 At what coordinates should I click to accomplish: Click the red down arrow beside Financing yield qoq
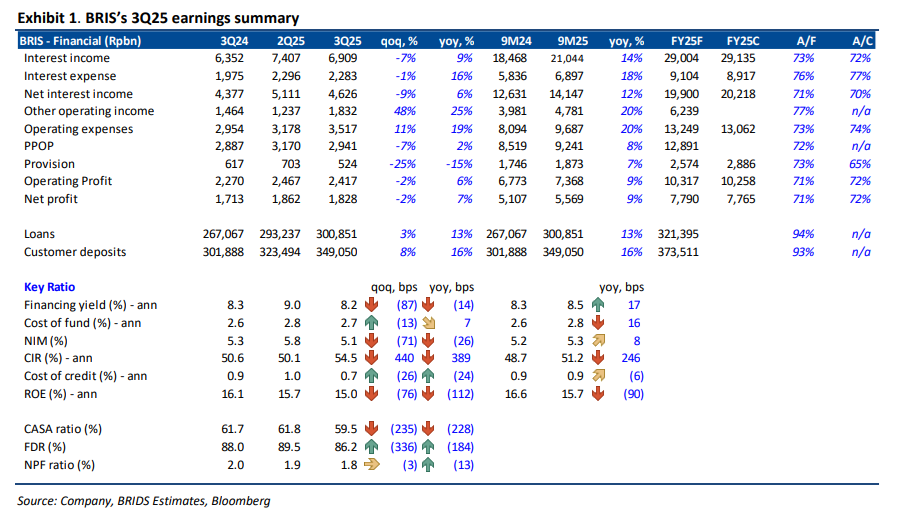(370, 305)
